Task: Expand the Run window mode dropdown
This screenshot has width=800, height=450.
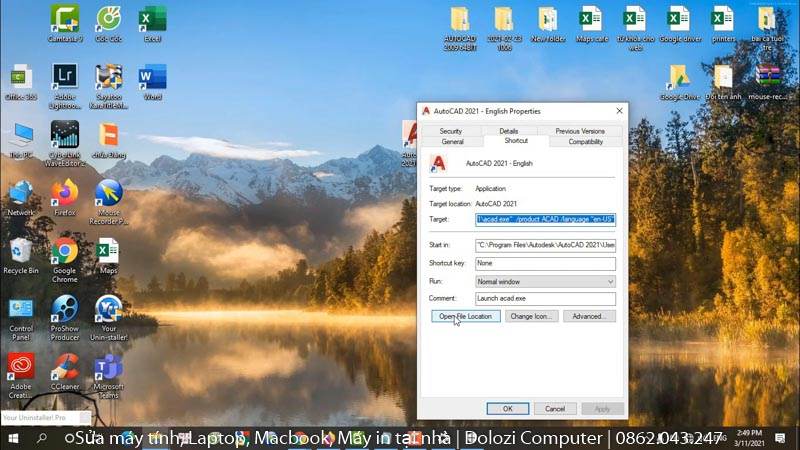Action: pyautogui.click(x=545, y=282)
